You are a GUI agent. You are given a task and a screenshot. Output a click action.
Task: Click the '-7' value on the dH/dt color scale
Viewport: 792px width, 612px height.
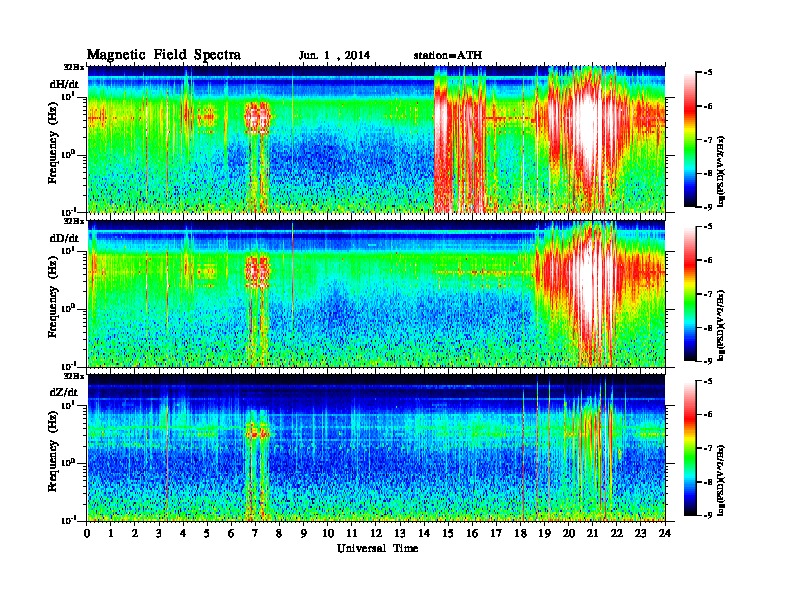(708, 140)
